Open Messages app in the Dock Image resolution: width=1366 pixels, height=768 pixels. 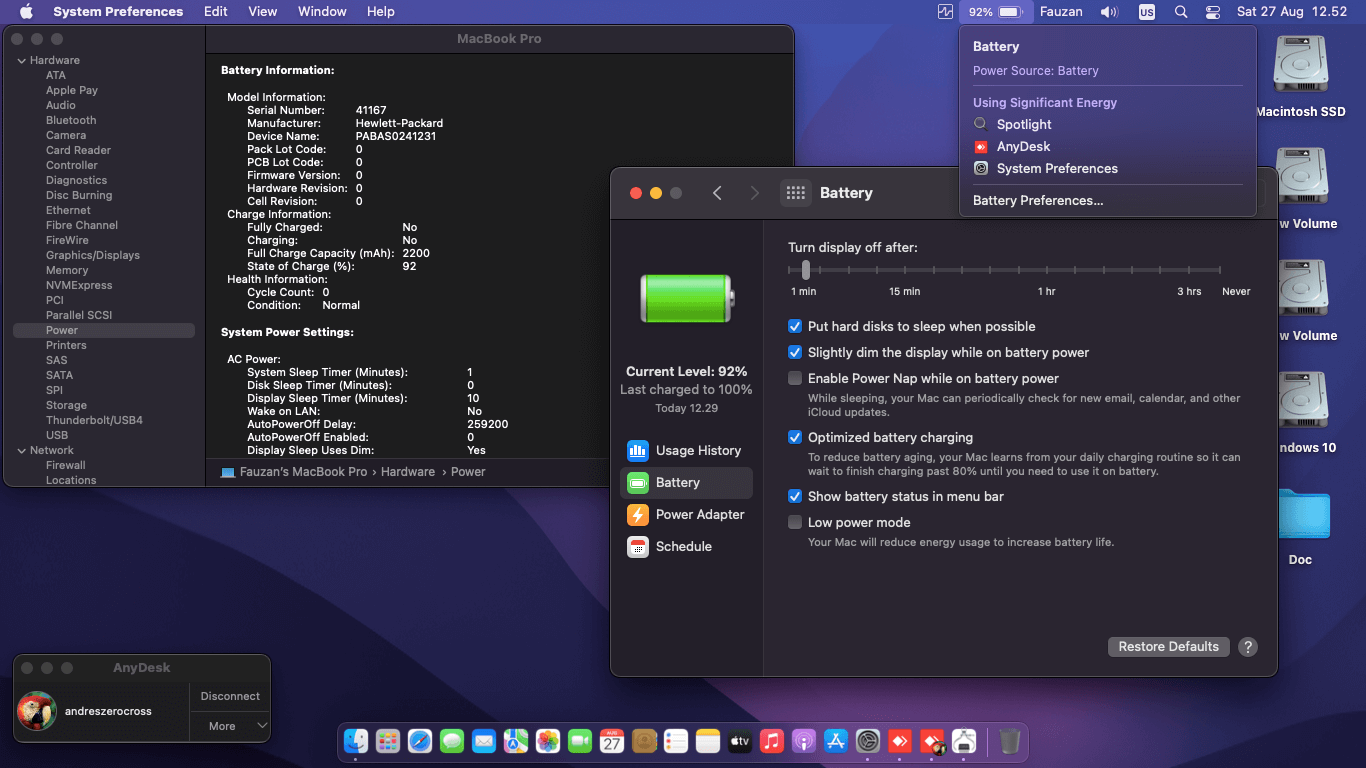(x=452, y=741)
